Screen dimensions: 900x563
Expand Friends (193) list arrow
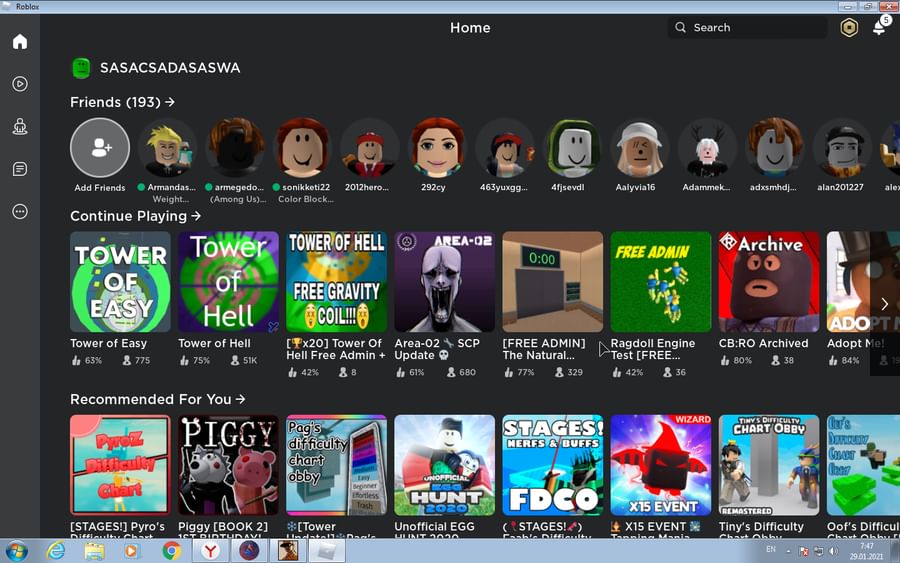[170, 102]
